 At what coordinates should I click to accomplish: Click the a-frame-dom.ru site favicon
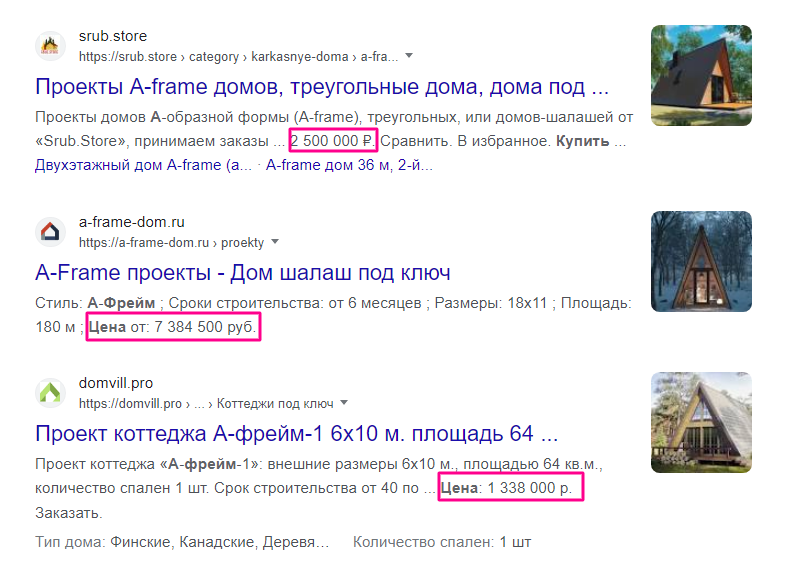click(x=50, y=232)
